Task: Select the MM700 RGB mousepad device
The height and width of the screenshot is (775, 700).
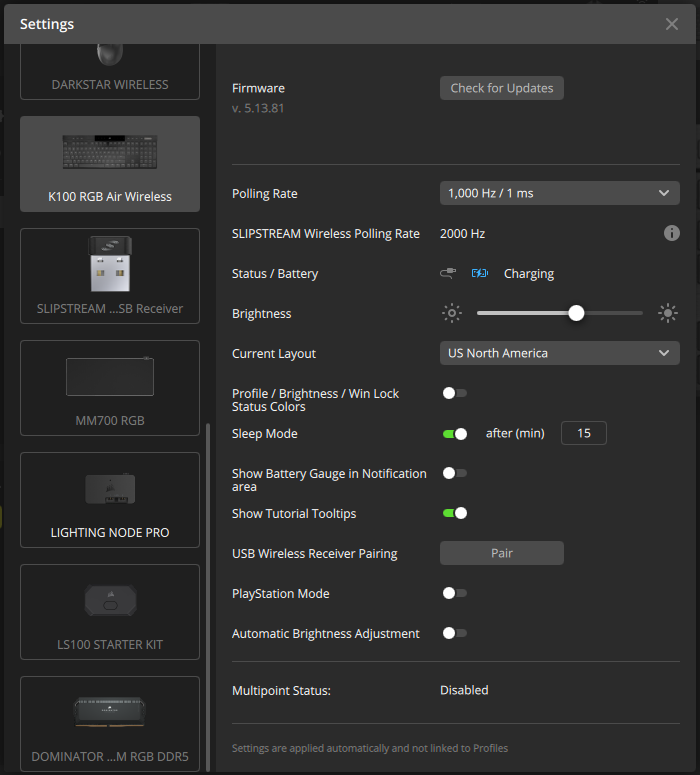Action: [110, 388]
